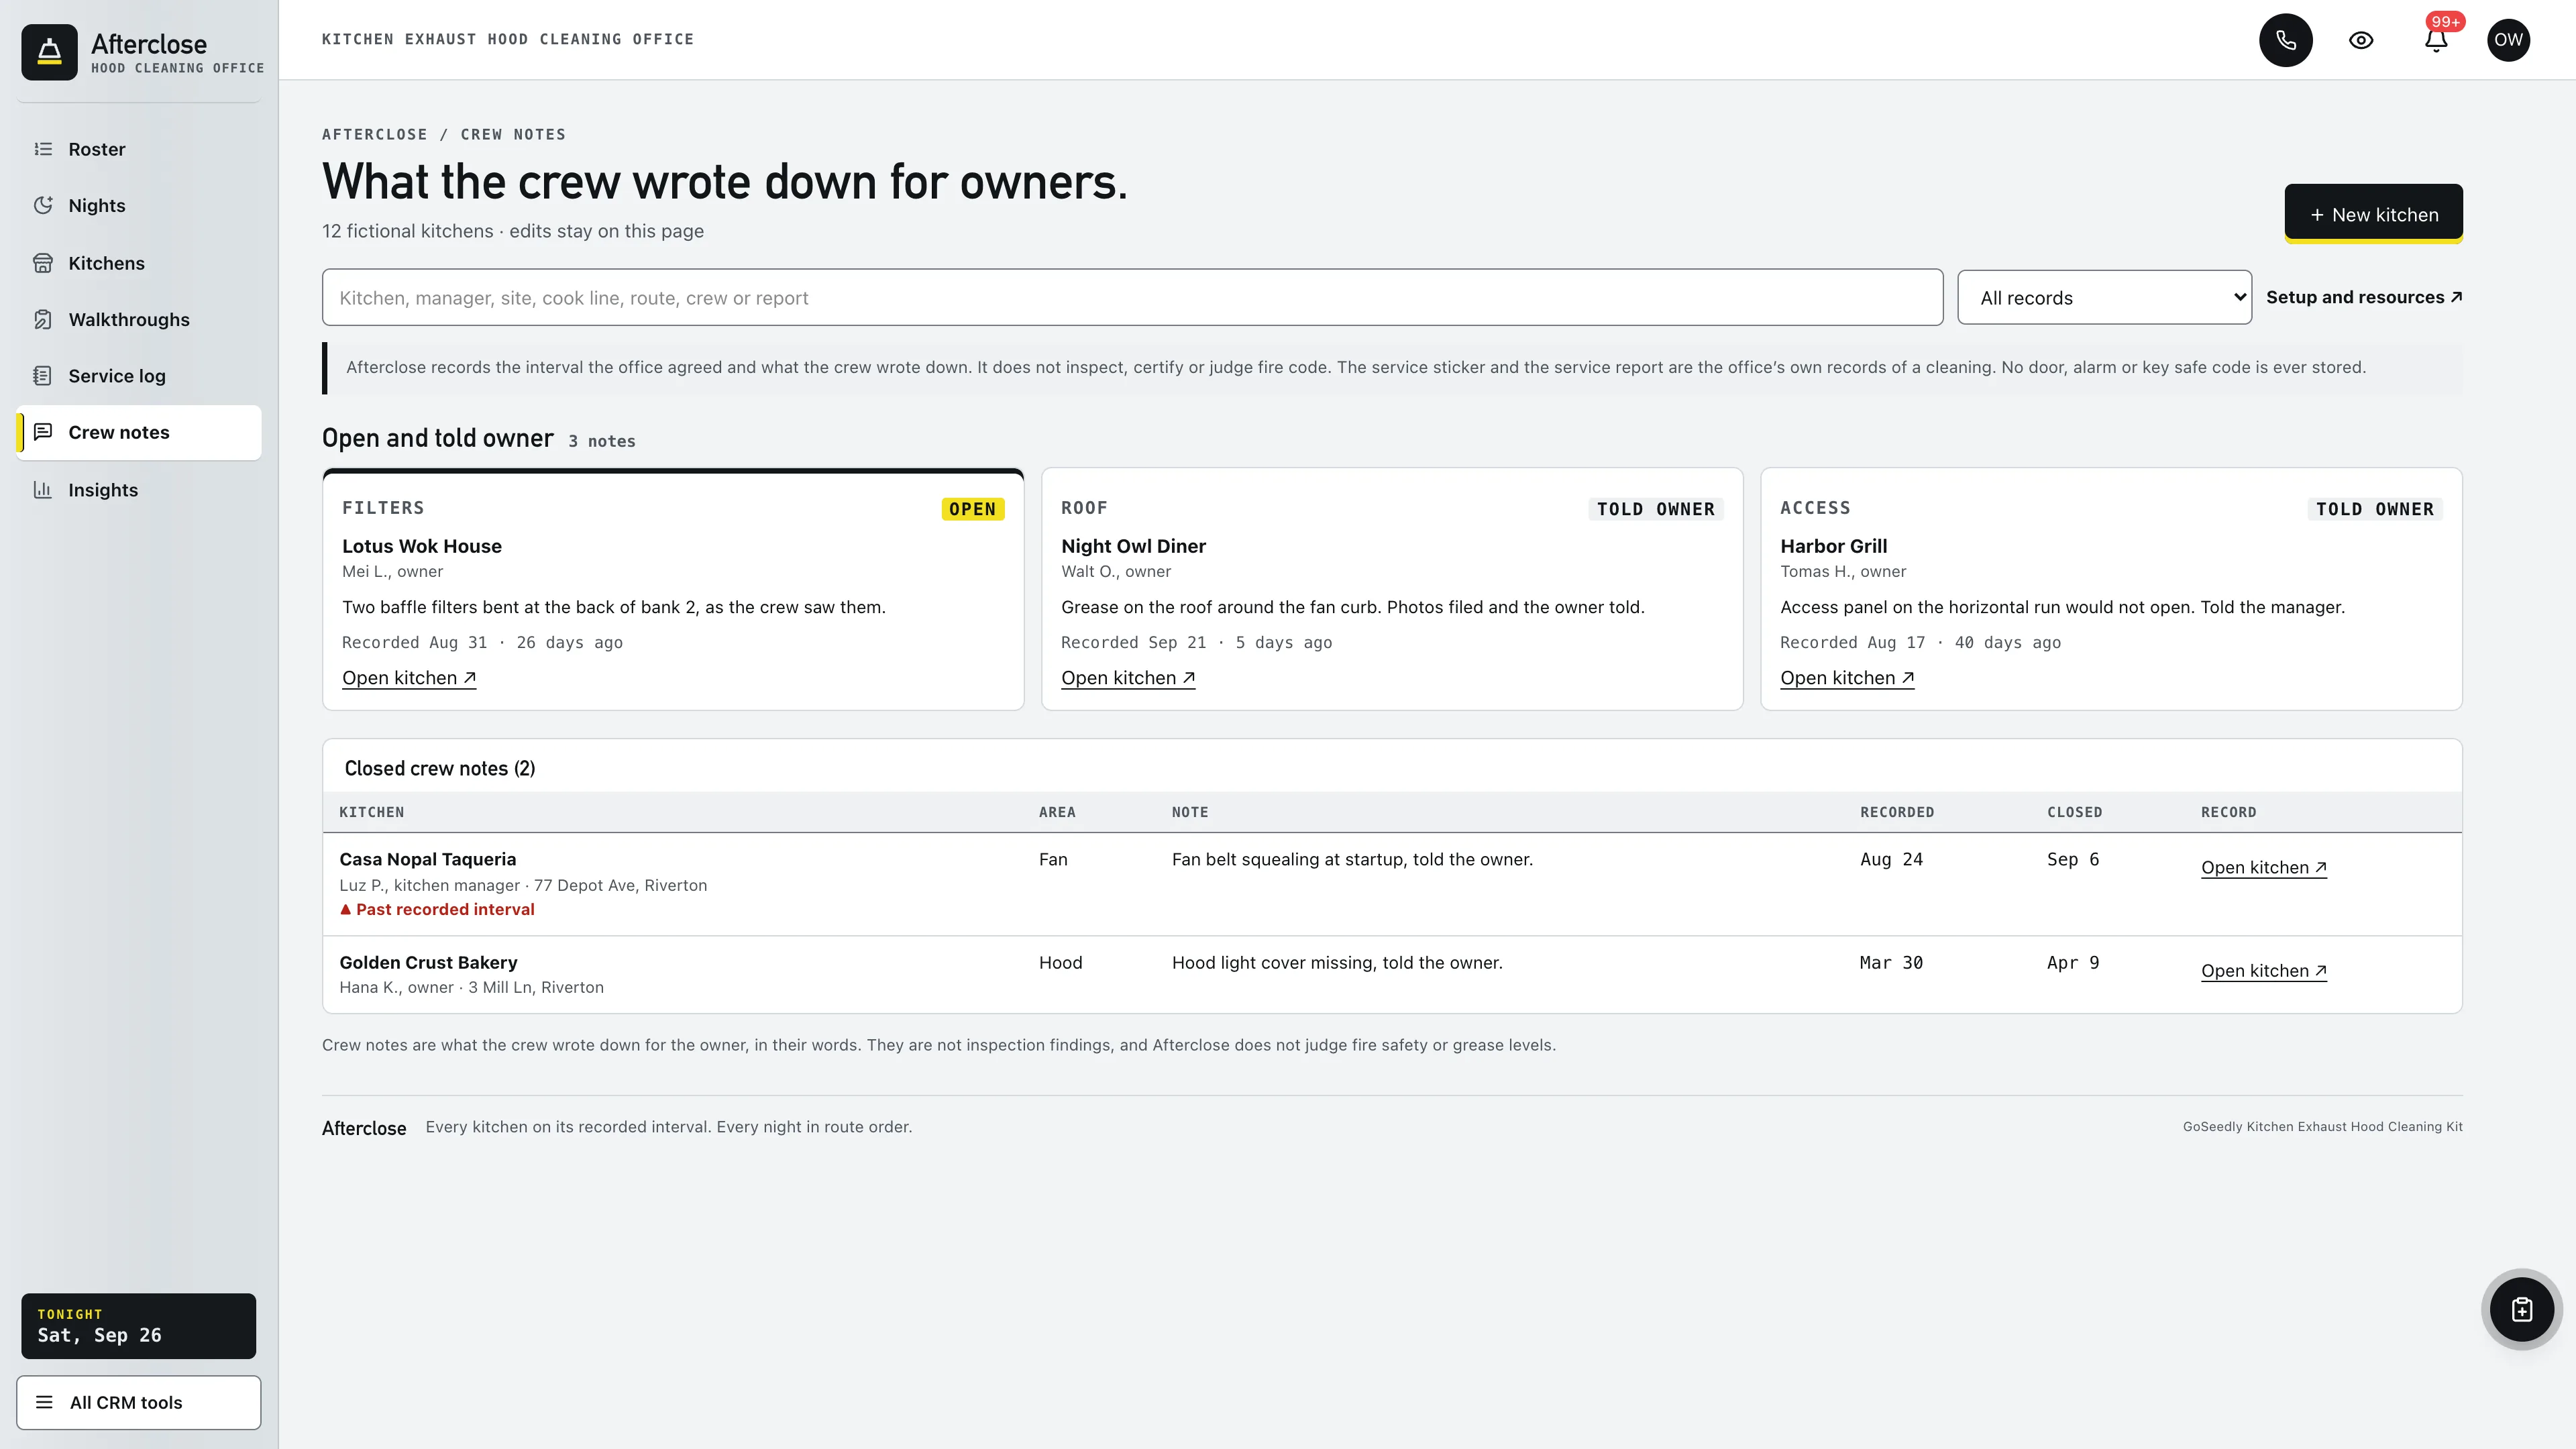Click the Crew notes chat icon
2576x1449 pixels.
click(x=43, y=432)
